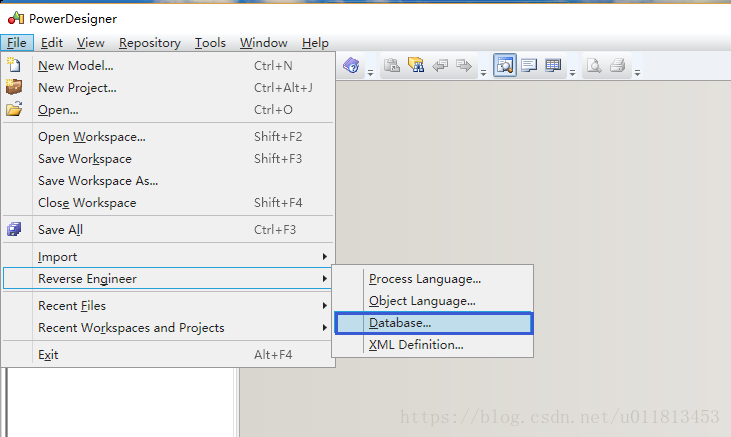Image resolution: width=731 pixels, height=437 pixels.
Task: Choose Object Language... submenu item
Action: click(x=434, y=301)
